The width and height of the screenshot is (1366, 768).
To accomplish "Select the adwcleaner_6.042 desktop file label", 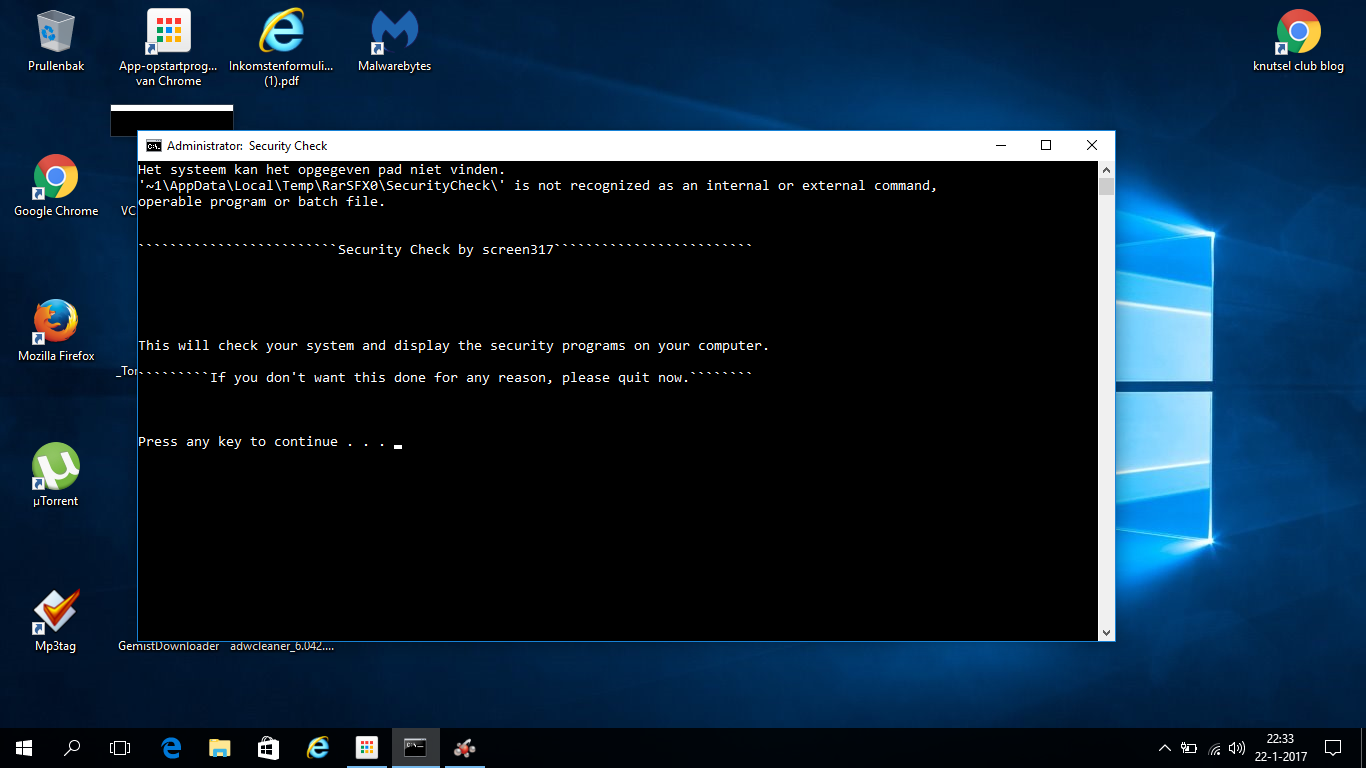I will point(282,646).
